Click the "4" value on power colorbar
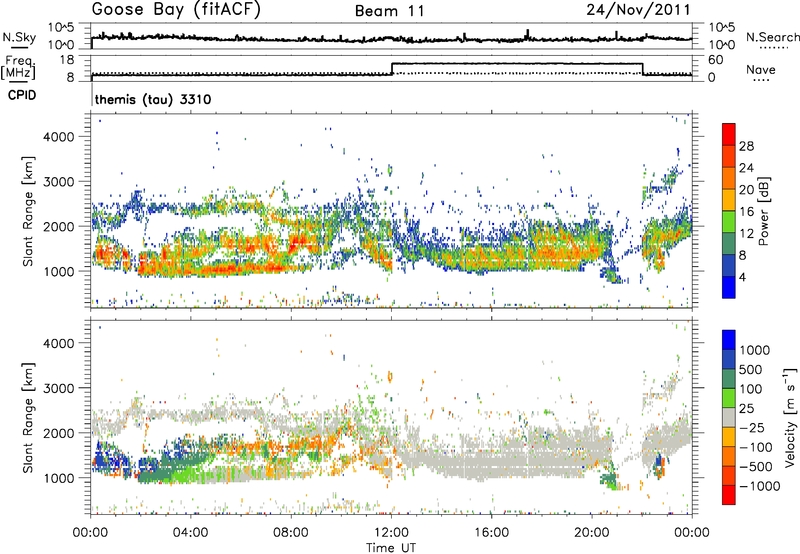 (x=743, y=278)
